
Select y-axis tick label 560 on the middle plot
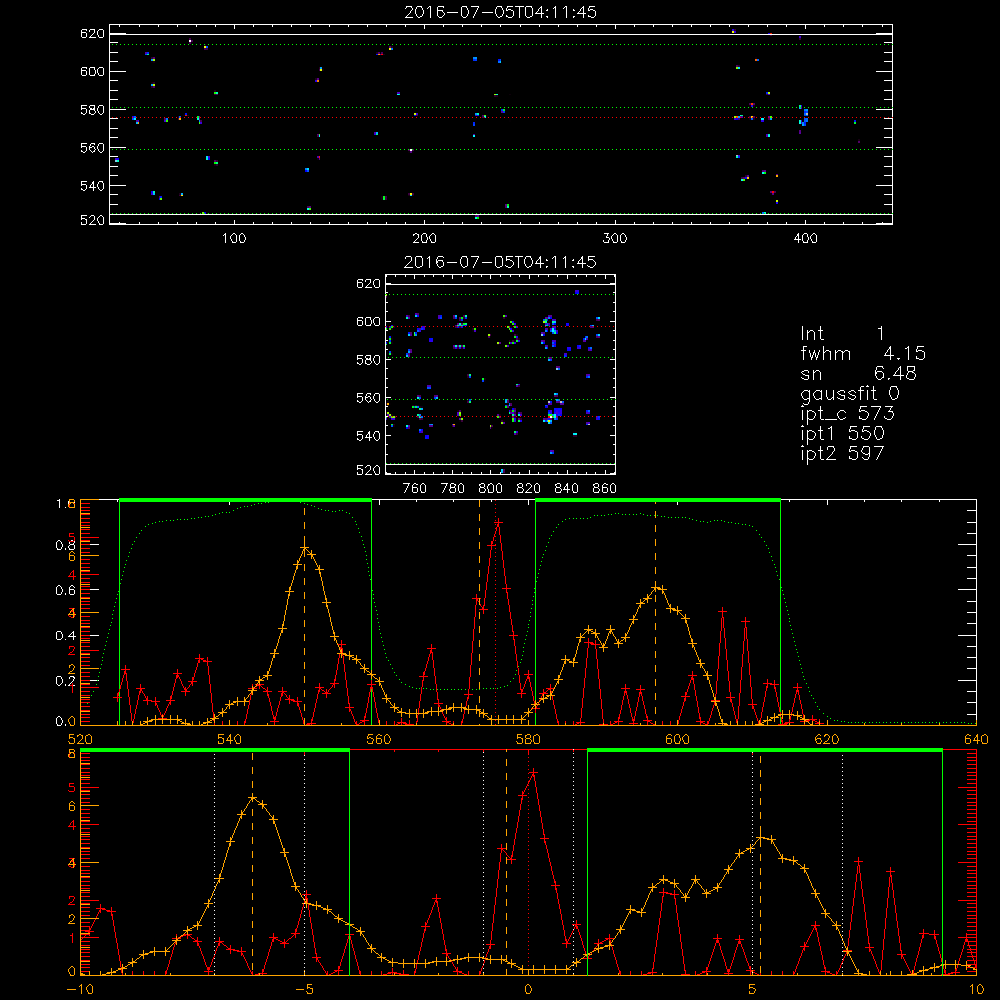pyautogui.click(x=368, y=398)
